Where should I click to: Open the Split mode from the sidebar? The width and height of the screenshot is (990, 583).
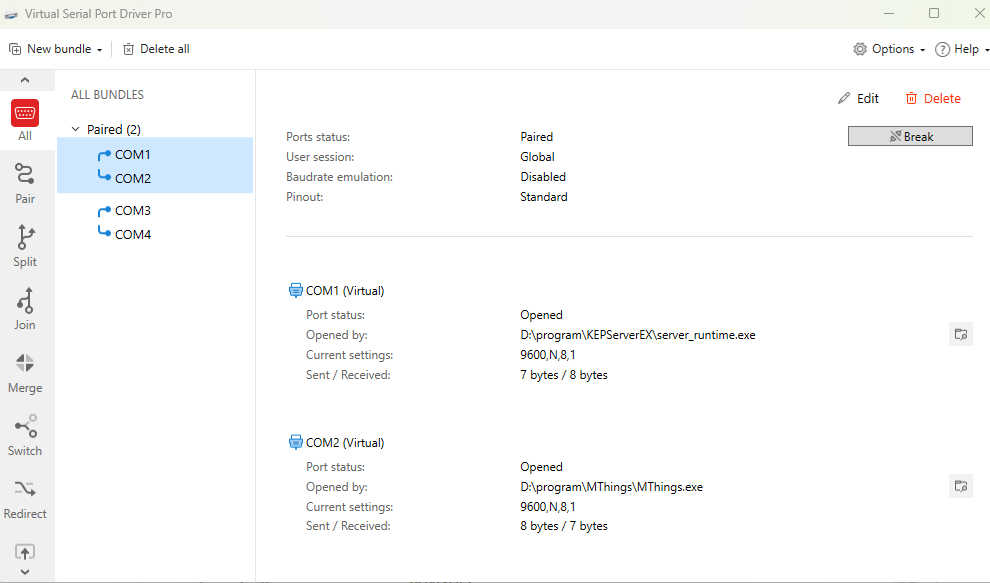[25, 243]
